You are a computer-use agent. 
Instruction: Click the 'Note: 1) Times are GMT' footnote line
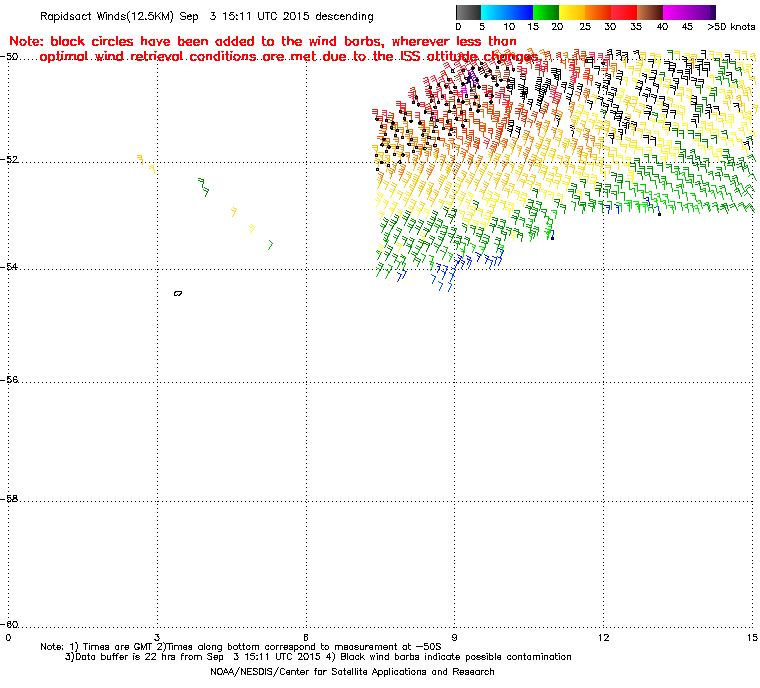[241, 647]
